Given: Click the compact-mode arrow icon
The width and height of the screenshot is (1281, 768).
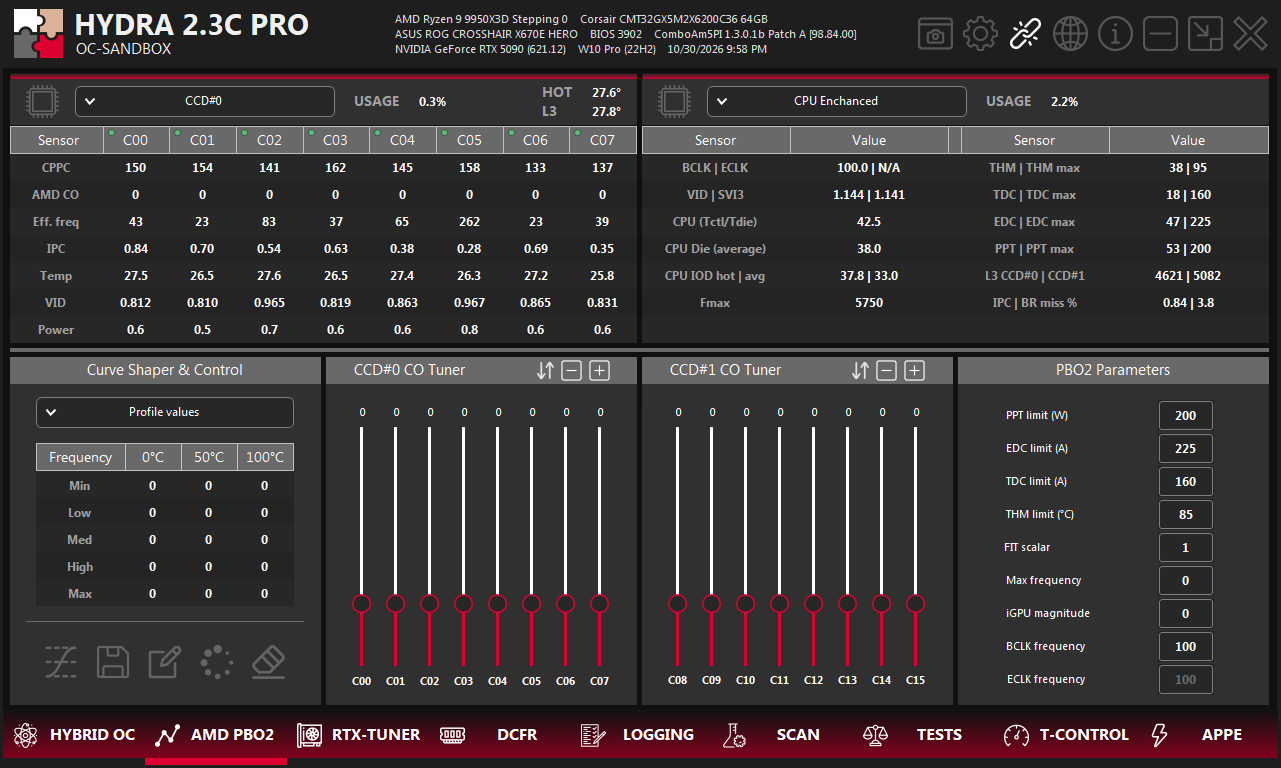Looking at the screenshot, I should pos(1205,34).
